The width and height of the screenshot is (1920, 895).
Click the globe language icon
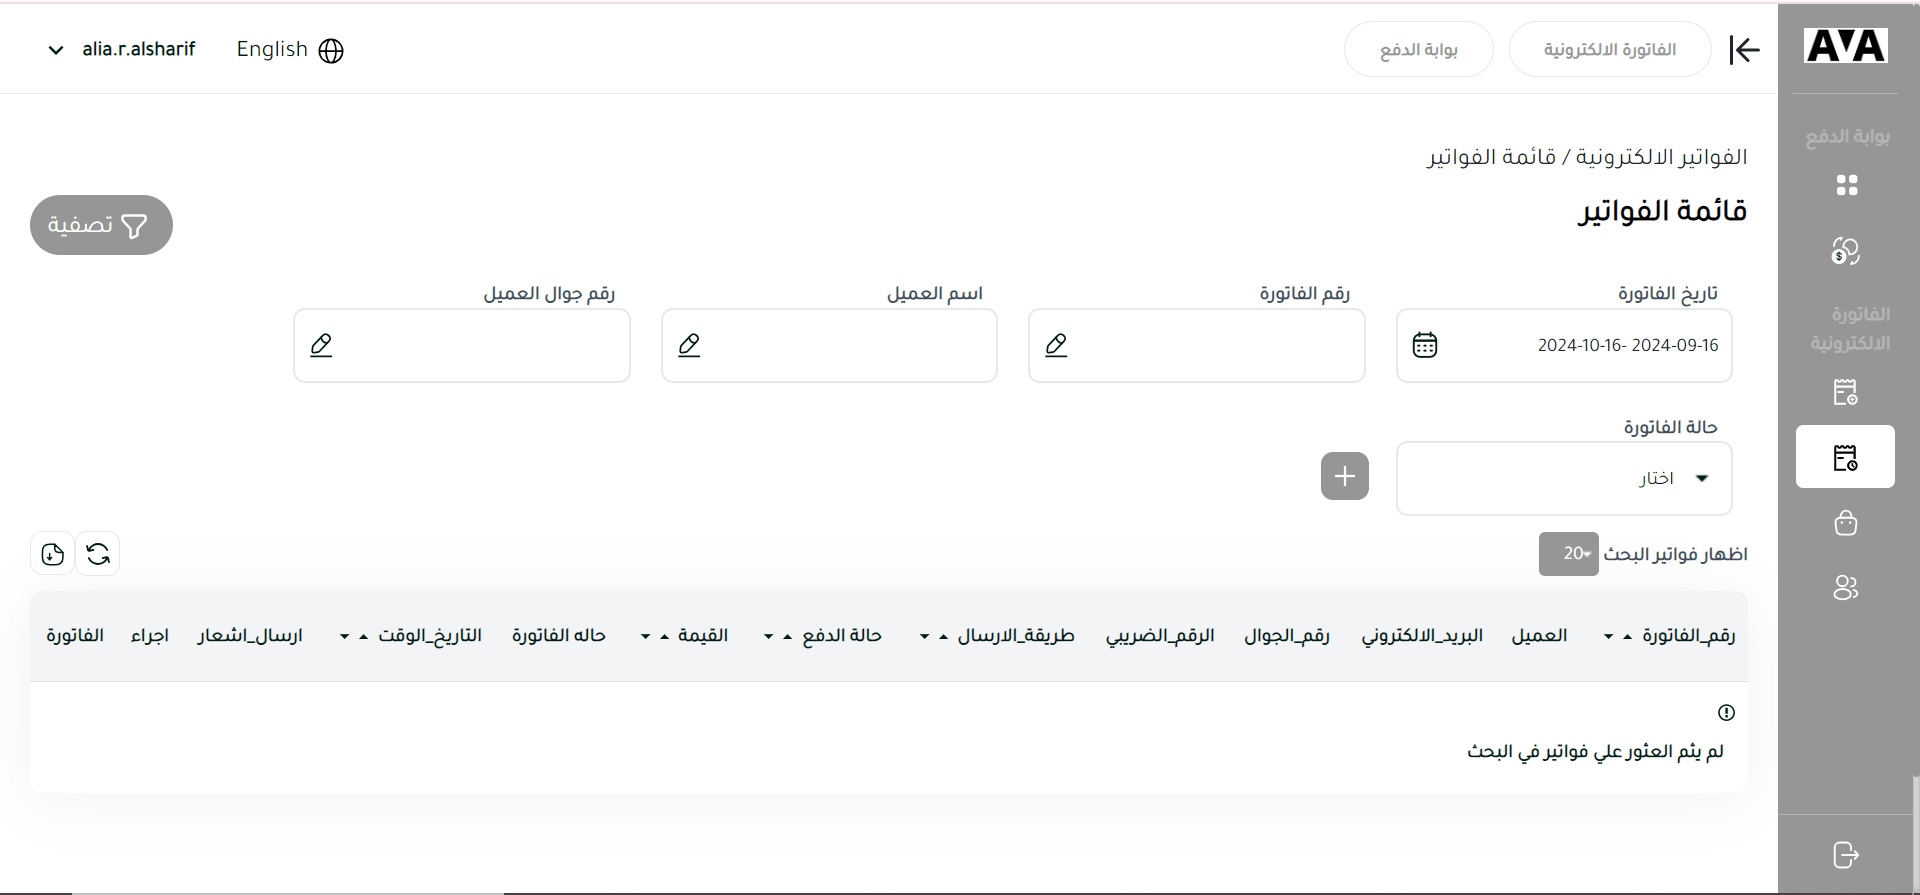(331, 51)
